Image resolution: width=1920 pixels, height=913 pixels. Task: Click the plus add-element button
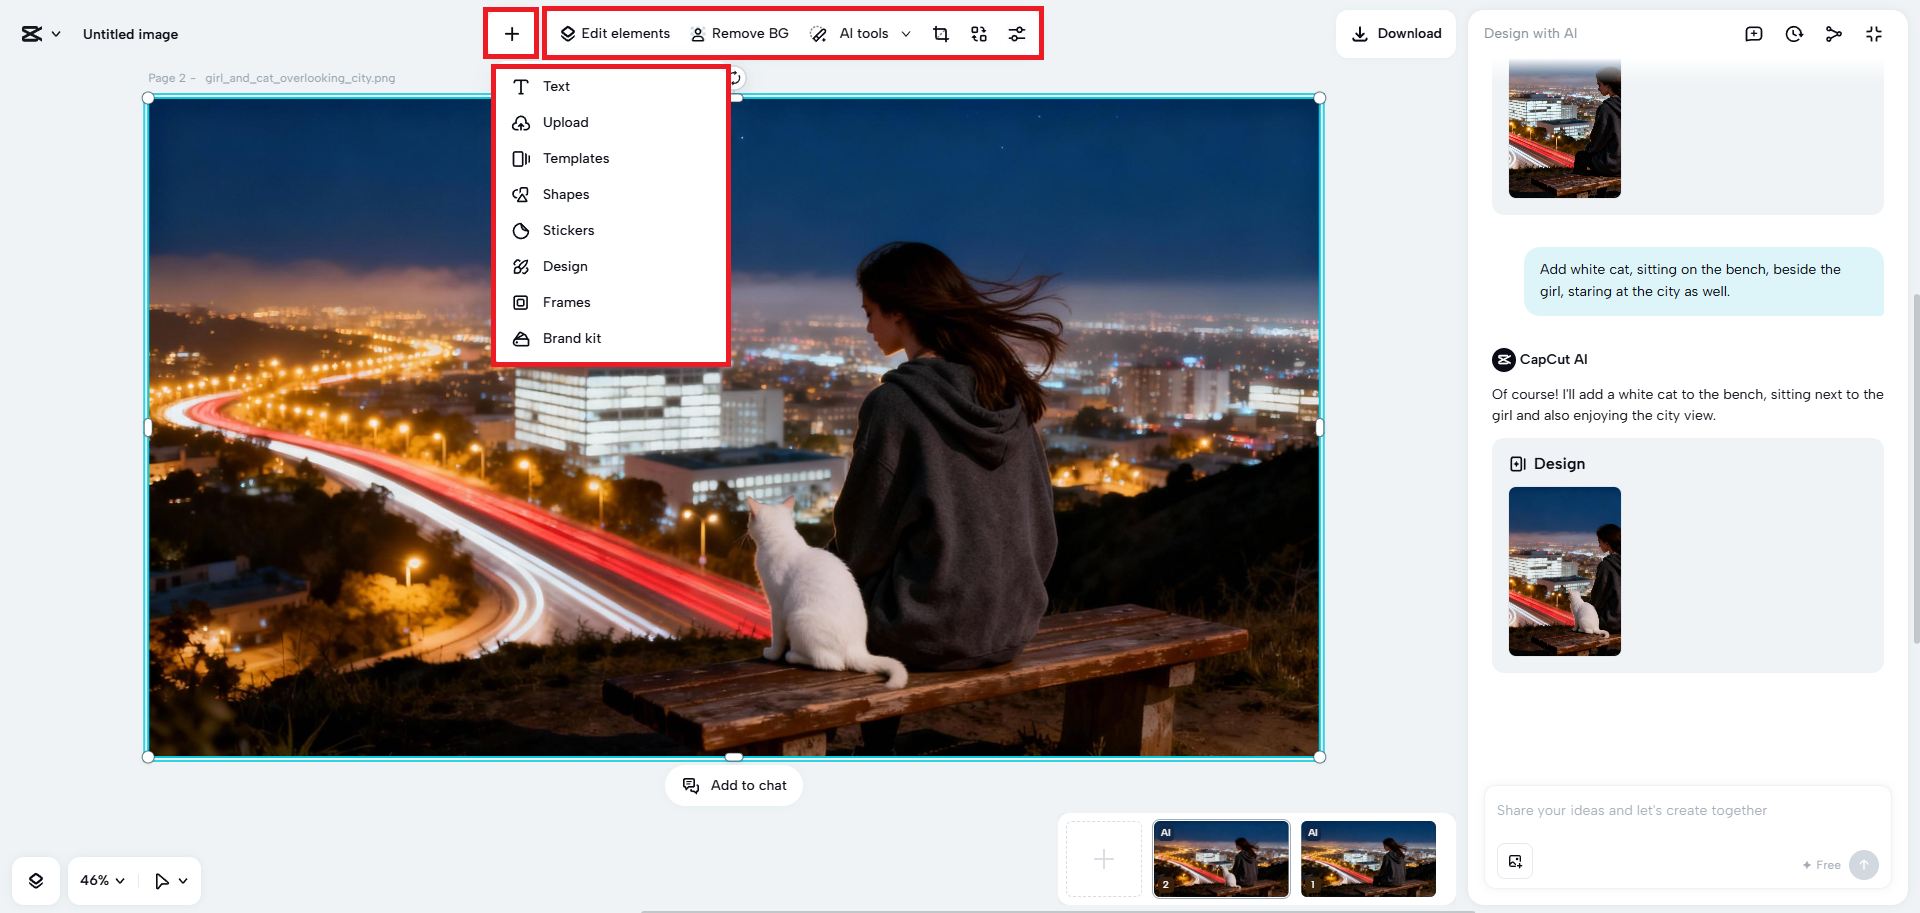pos(511,34)
